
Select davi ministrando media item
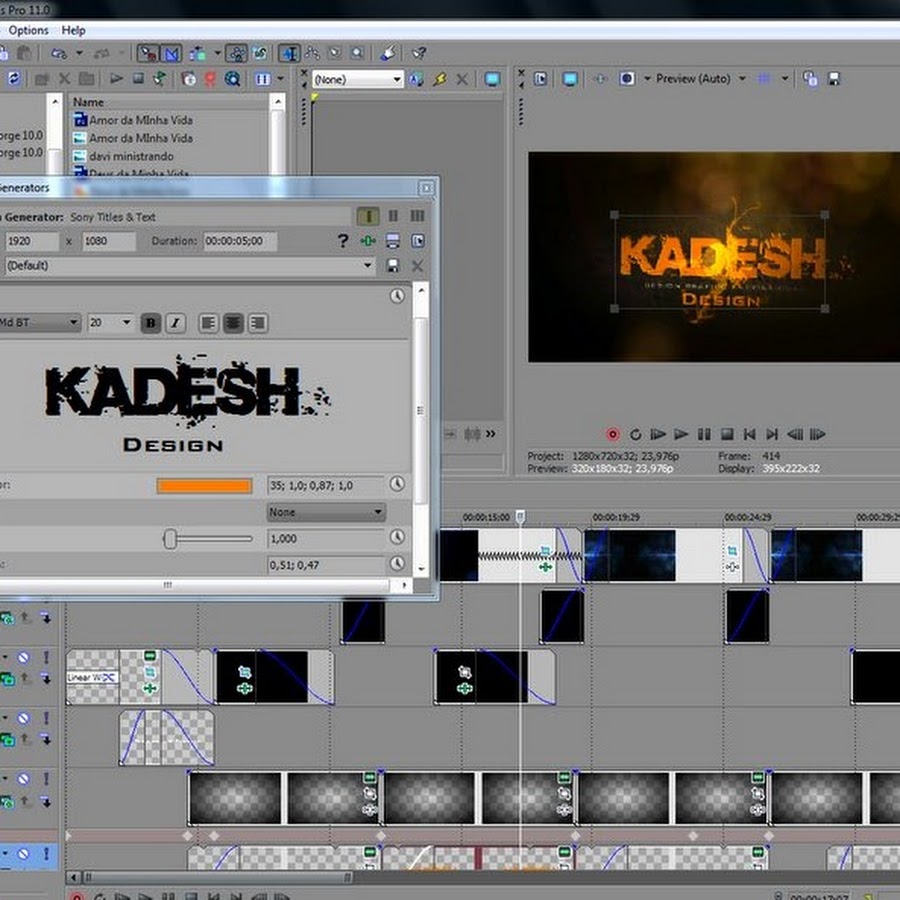[x=123, y=156]
